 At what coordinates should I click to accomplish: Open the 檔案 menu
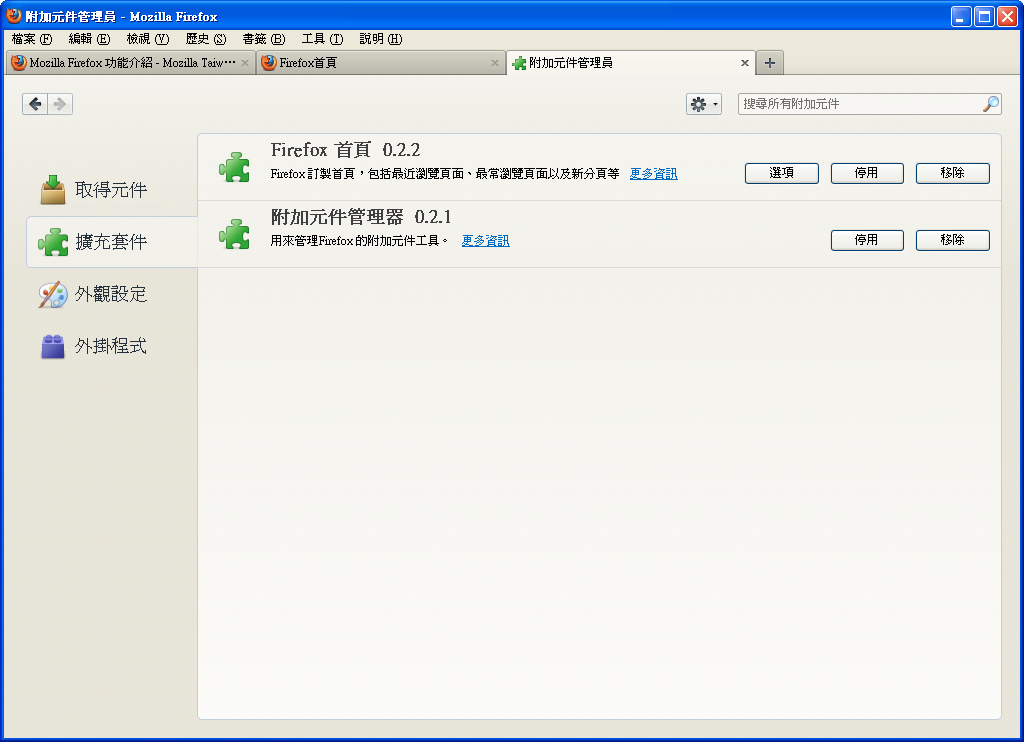click(x=31, y=39)
